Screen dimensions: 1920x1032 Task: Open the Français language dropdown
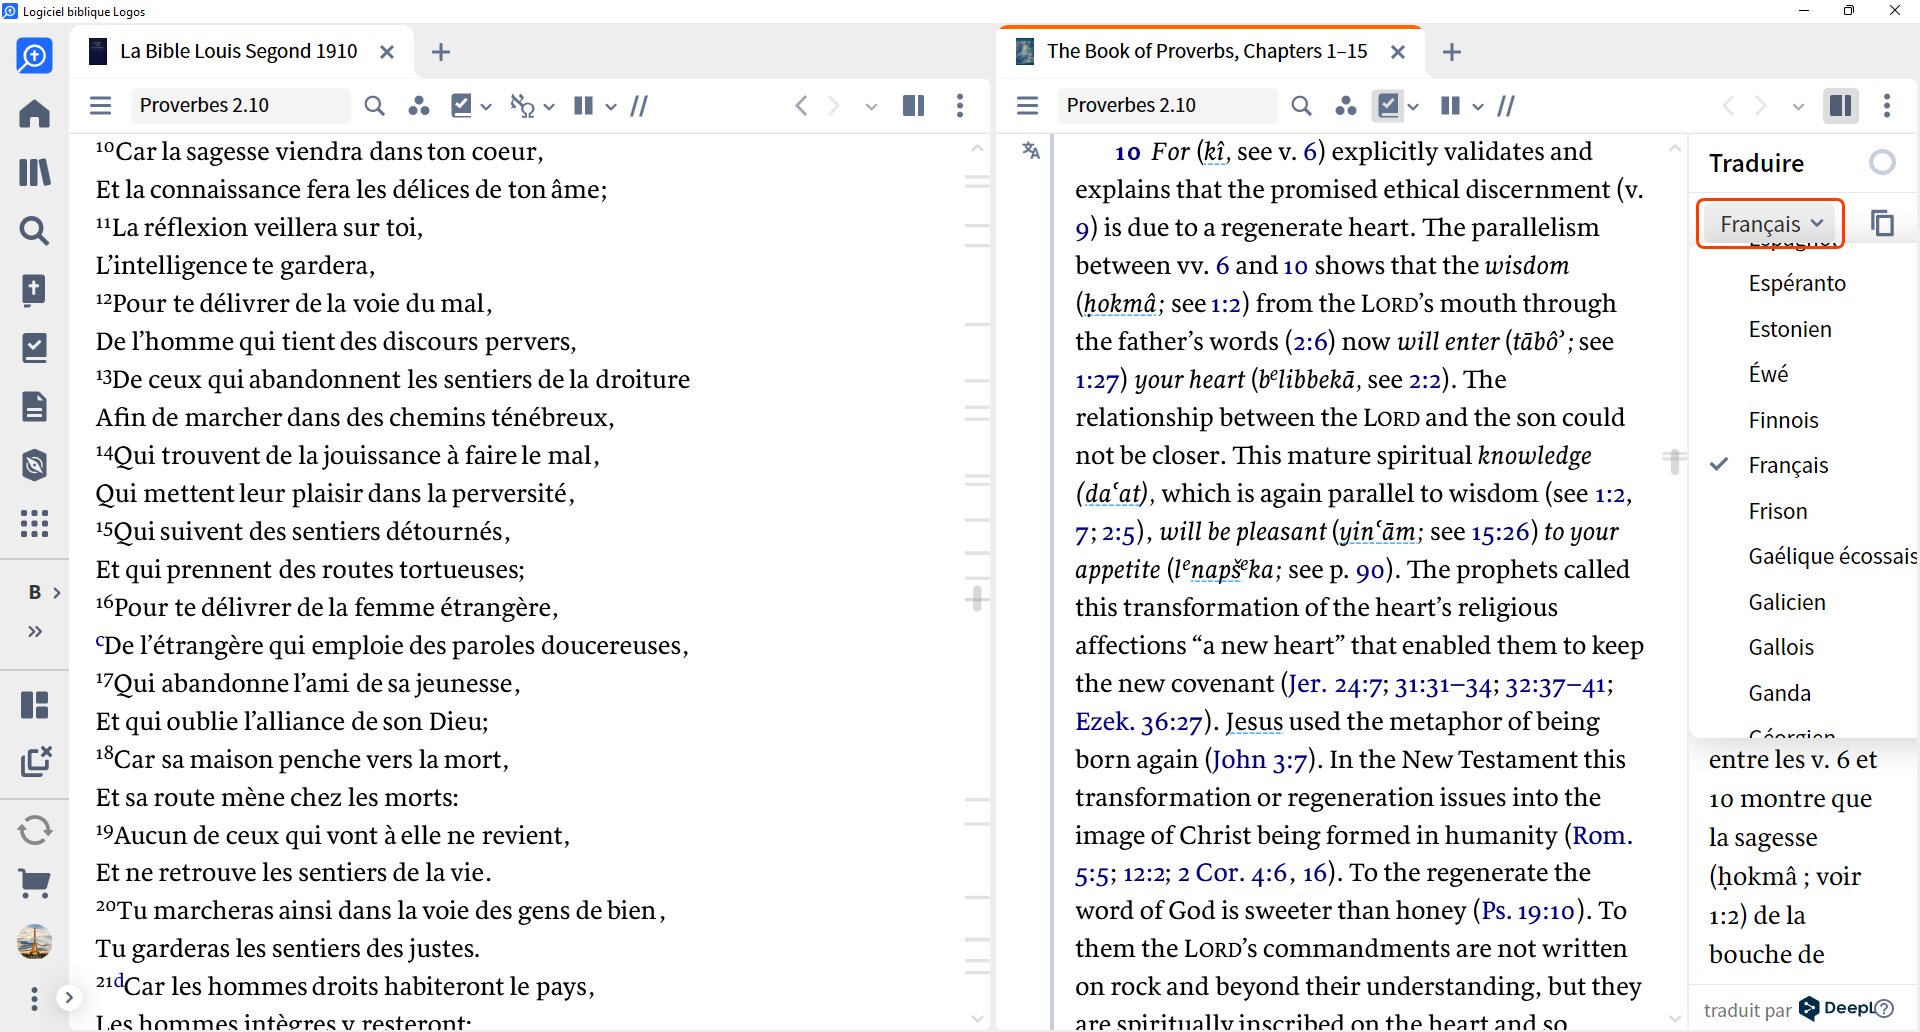1770,224
